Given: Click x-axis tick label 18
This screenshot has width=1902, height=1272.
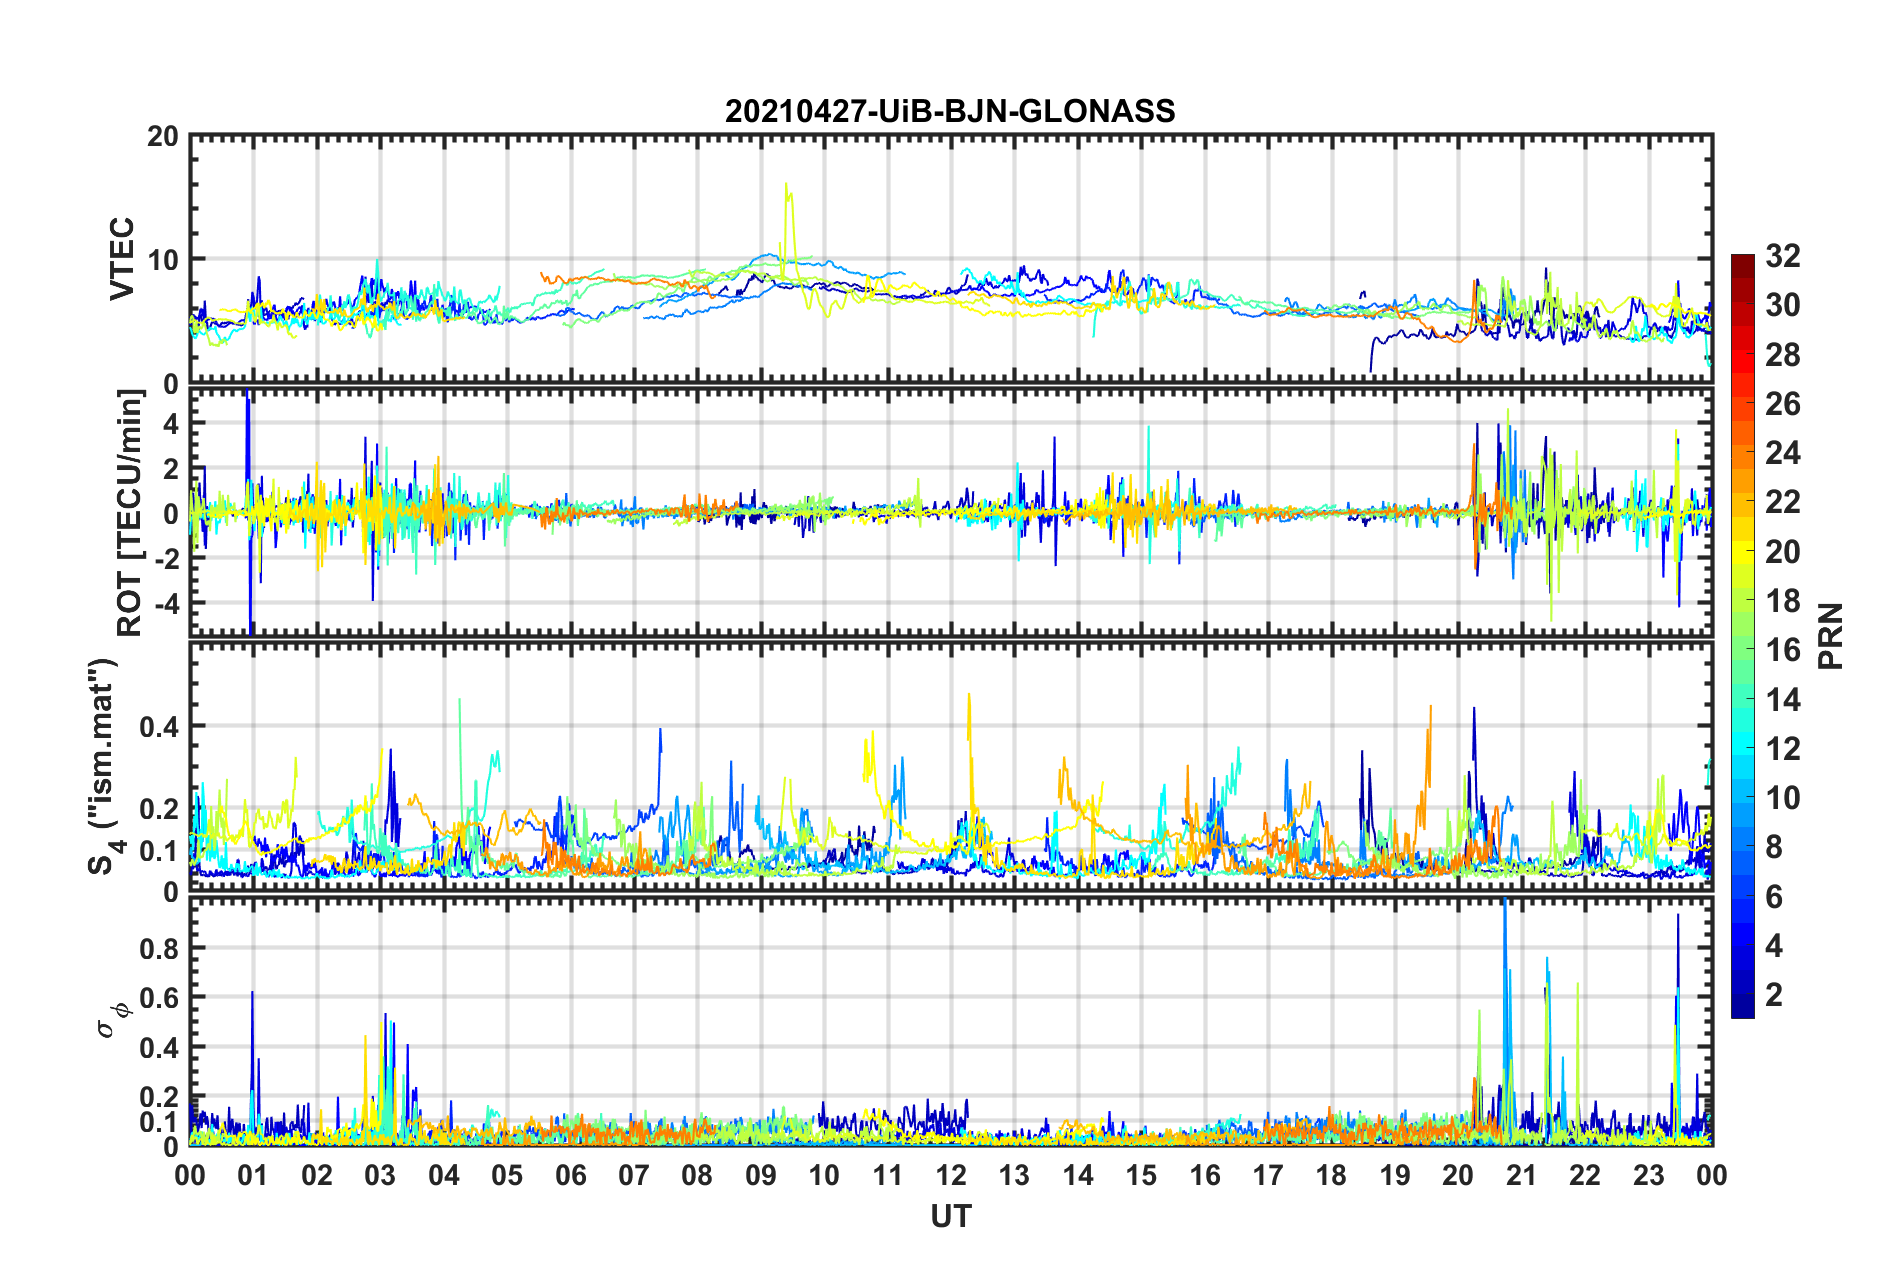Looking at the screenshot, I should point(1331,1176).
